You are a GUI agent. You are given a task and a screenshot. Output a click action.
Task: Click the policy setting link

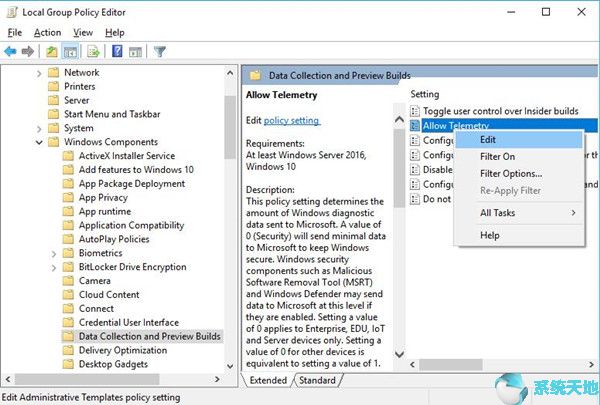(x=292, y=121)
